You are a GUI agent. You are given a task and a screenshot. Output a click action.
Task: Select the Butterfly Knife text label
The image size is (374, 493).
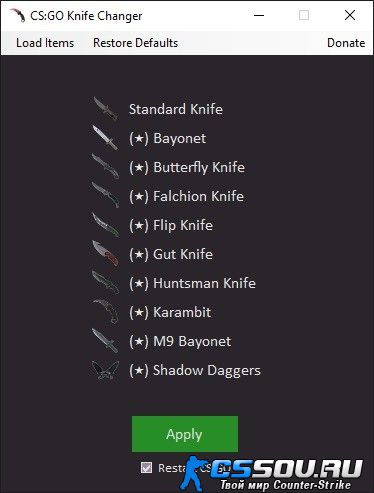point(199,167)
